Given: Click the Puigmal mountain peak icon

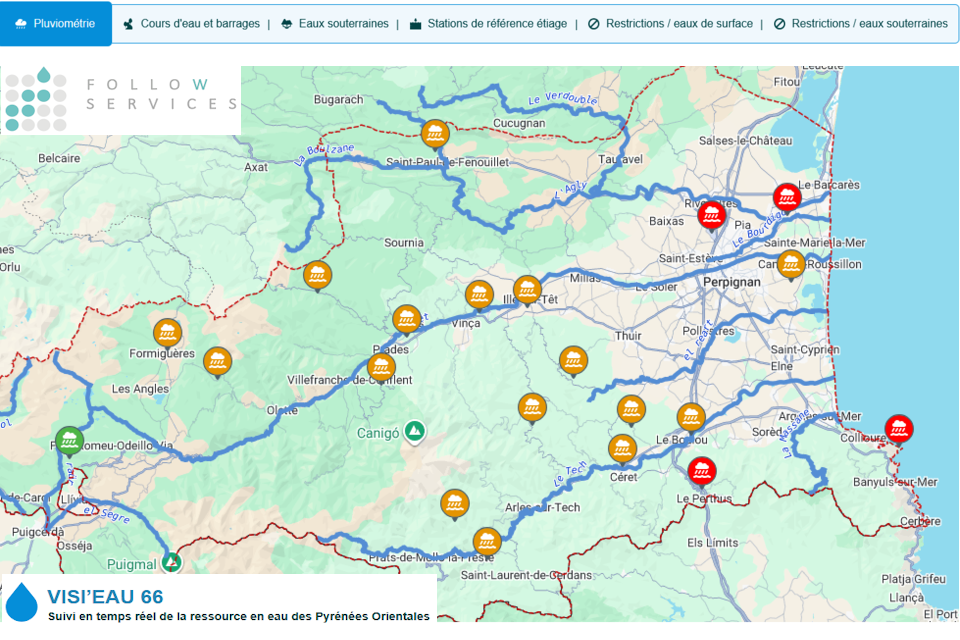Looking at the screenshot, I should point(173,562).
